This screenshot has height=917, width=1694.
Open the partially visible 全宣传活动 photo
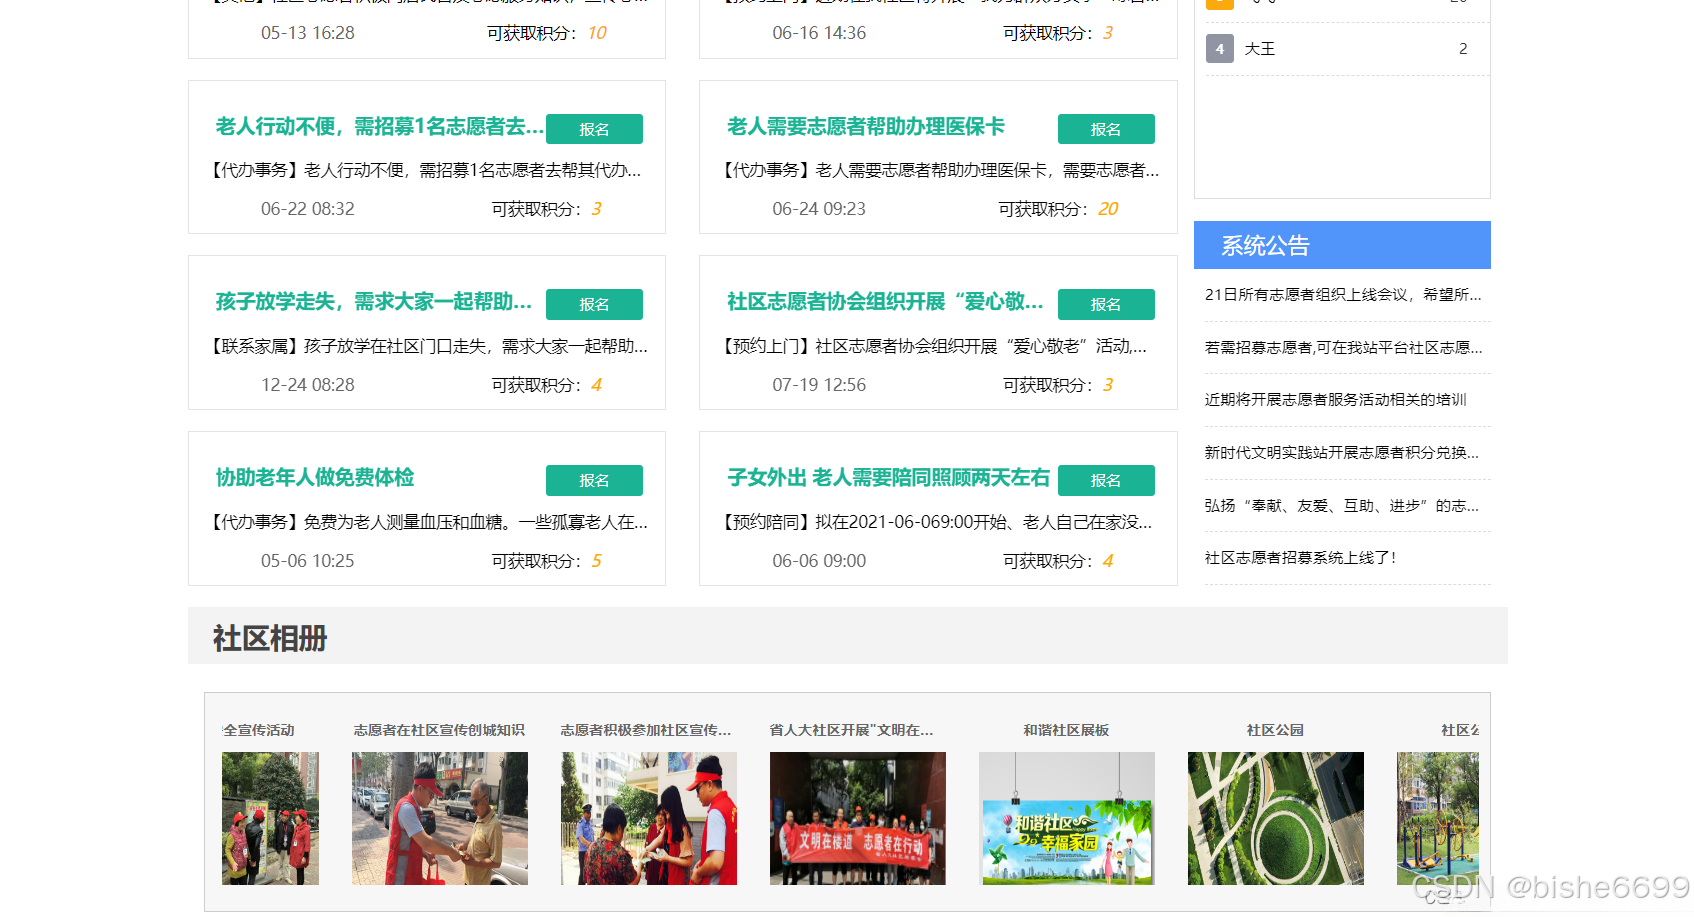click(x=271, y=818)
